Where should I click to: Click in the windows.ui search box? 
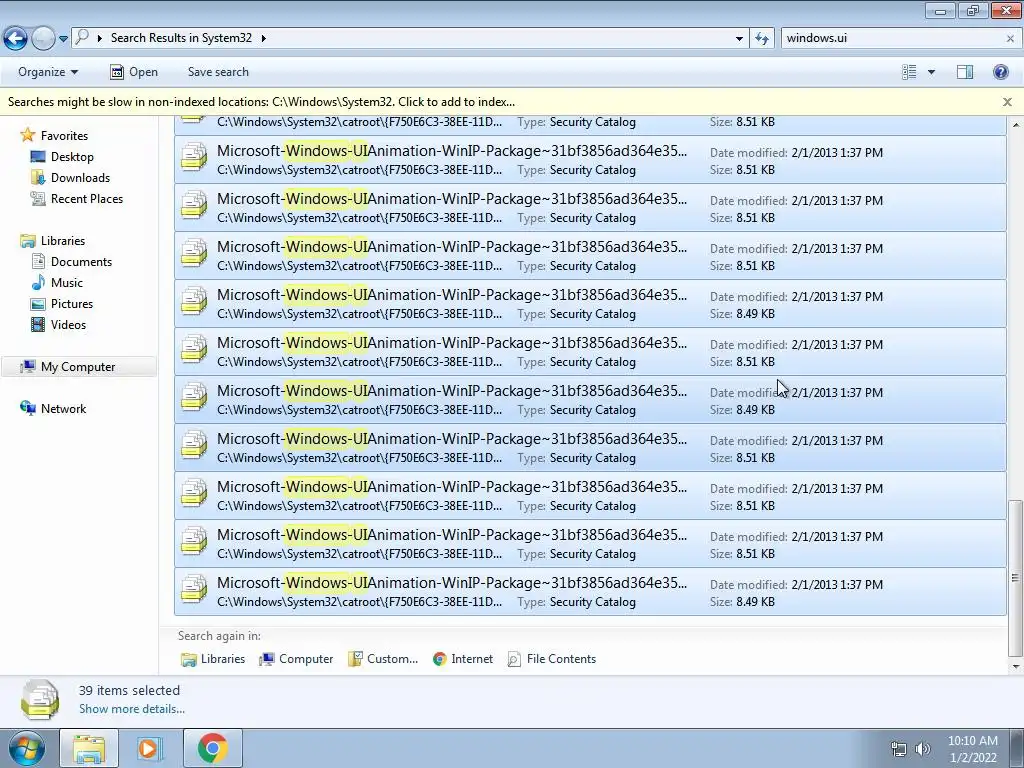coord(891,38)
